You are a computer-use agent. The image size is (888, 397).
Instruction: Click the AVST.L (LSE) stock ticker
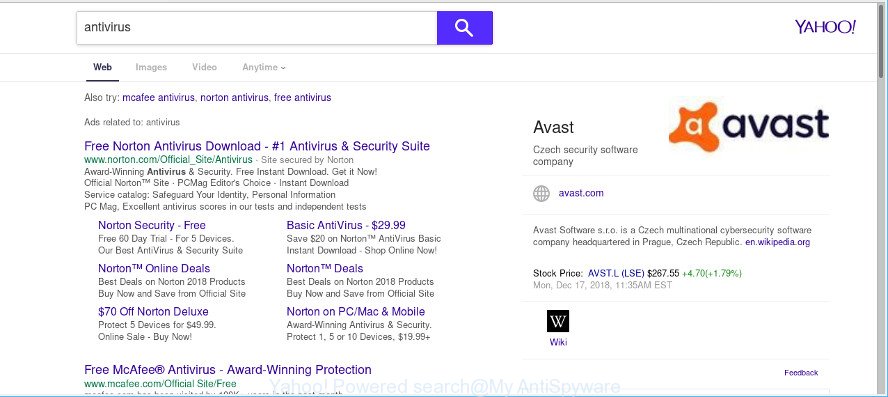coord(616,274)
